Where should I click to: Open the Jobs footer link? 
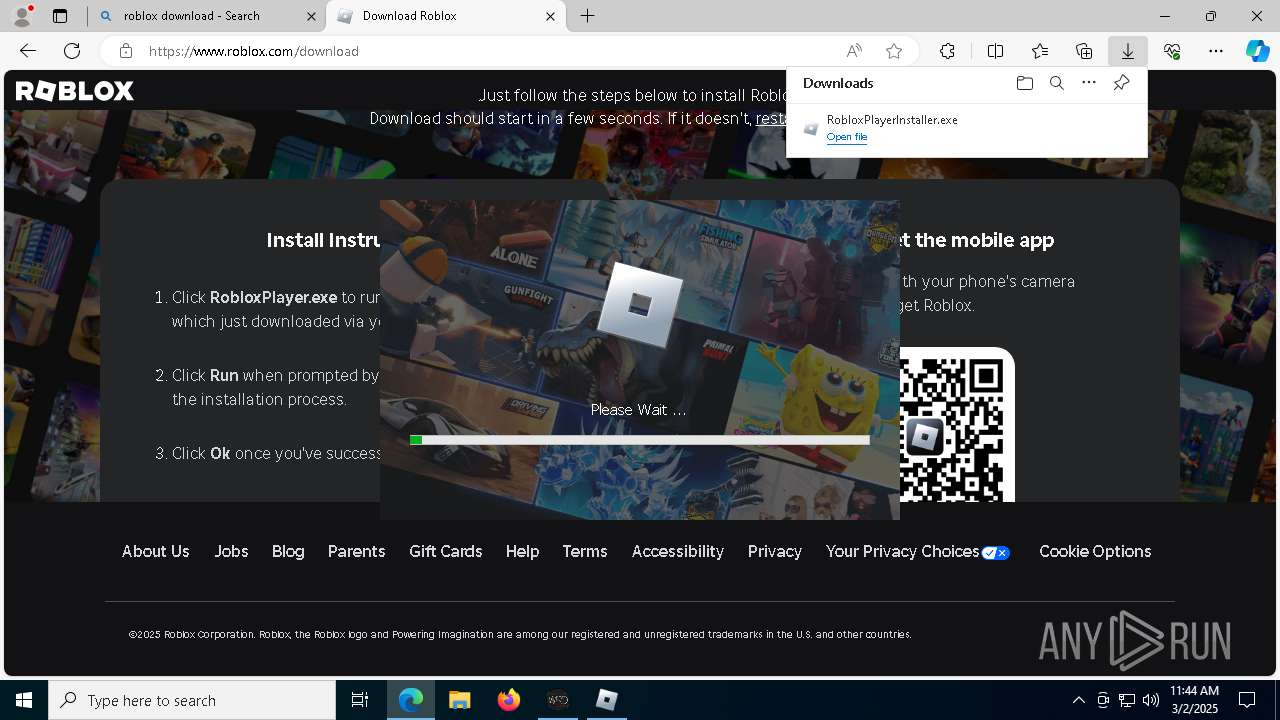tap(231, 552)
